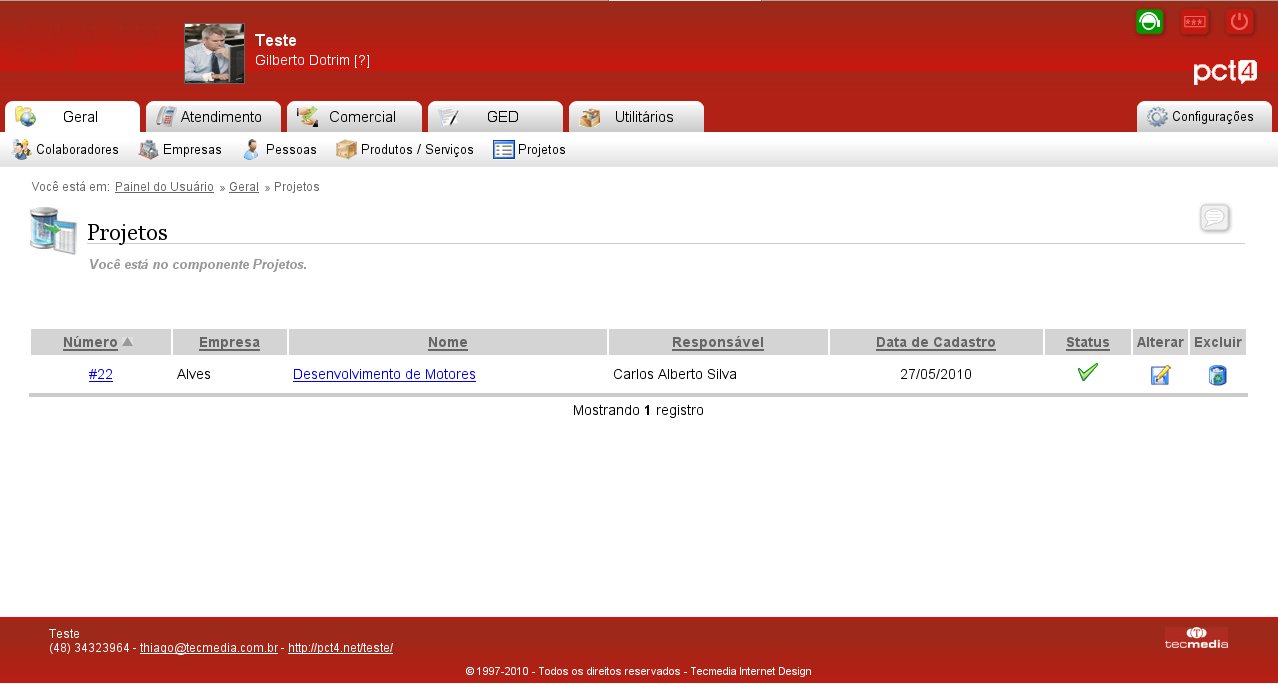1278x684 pixels.
Task: Open Colaboradores from the submenu toolbar
Action: [66, 150]
